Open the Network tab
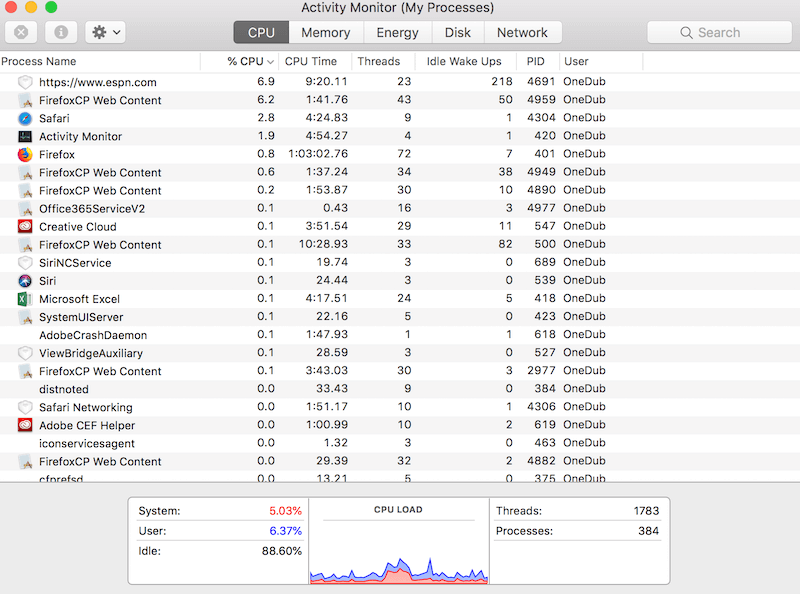This screenshot has width=800, height=594. click(x=522, y=32)
